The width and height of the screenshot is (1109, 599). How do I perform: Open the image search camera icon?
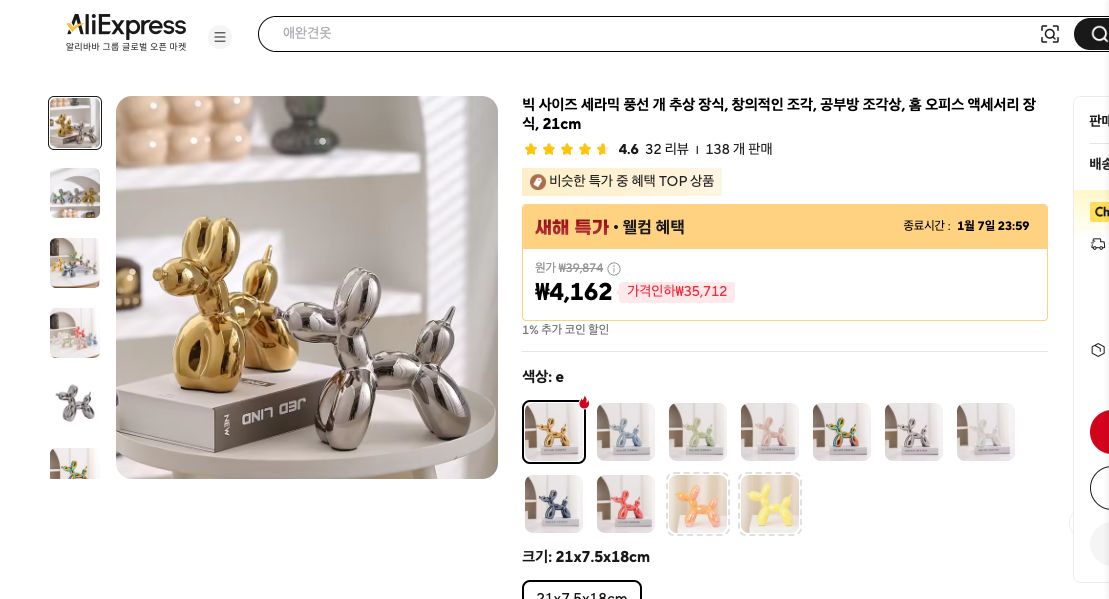click(x=1050, y=33)
